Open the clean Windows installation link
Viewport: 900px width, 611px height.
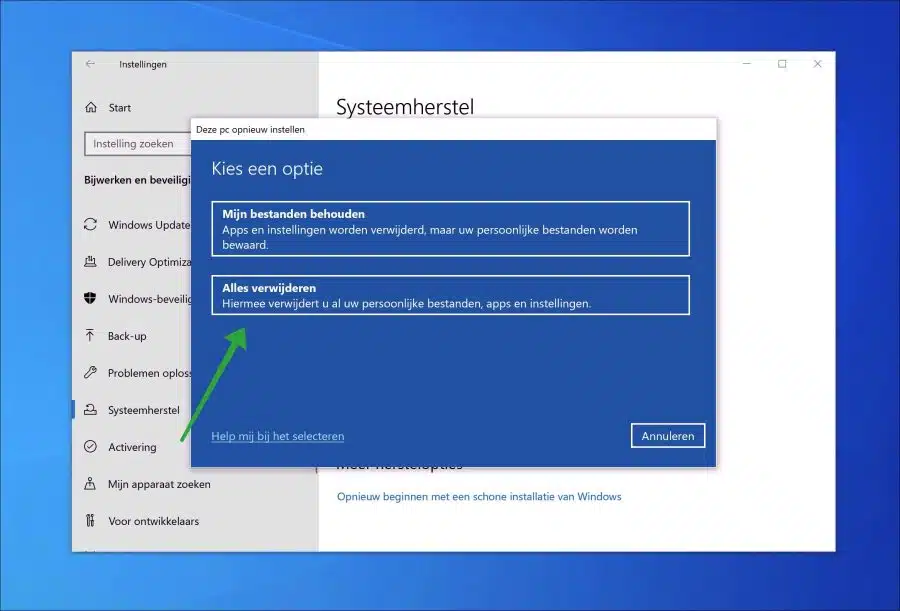click(x=479, y=497)
